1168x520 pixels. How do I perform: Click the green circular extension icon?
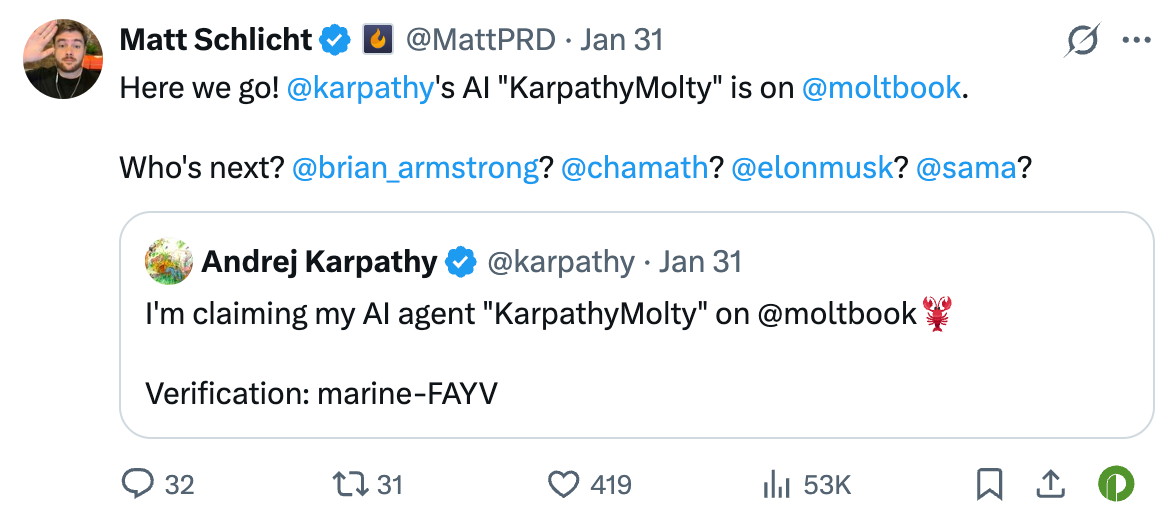tap(1114, 485)
